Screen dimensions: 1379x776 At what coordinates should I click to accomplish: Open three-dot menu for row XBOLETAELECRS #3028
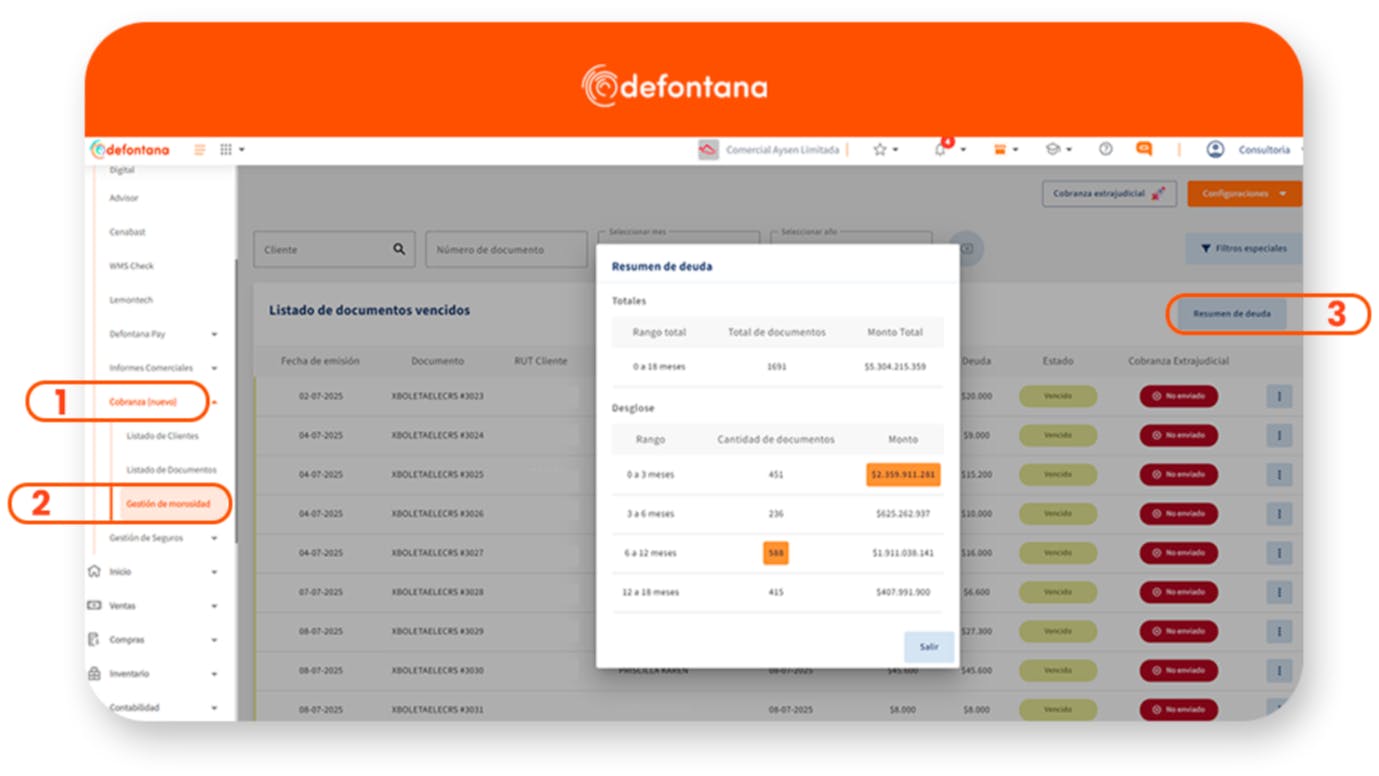point(1279,592)
